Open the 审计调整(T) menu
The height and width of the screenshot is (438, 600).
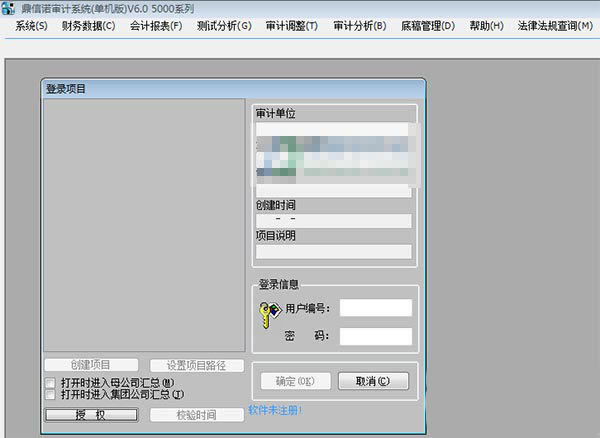point(292,25)
